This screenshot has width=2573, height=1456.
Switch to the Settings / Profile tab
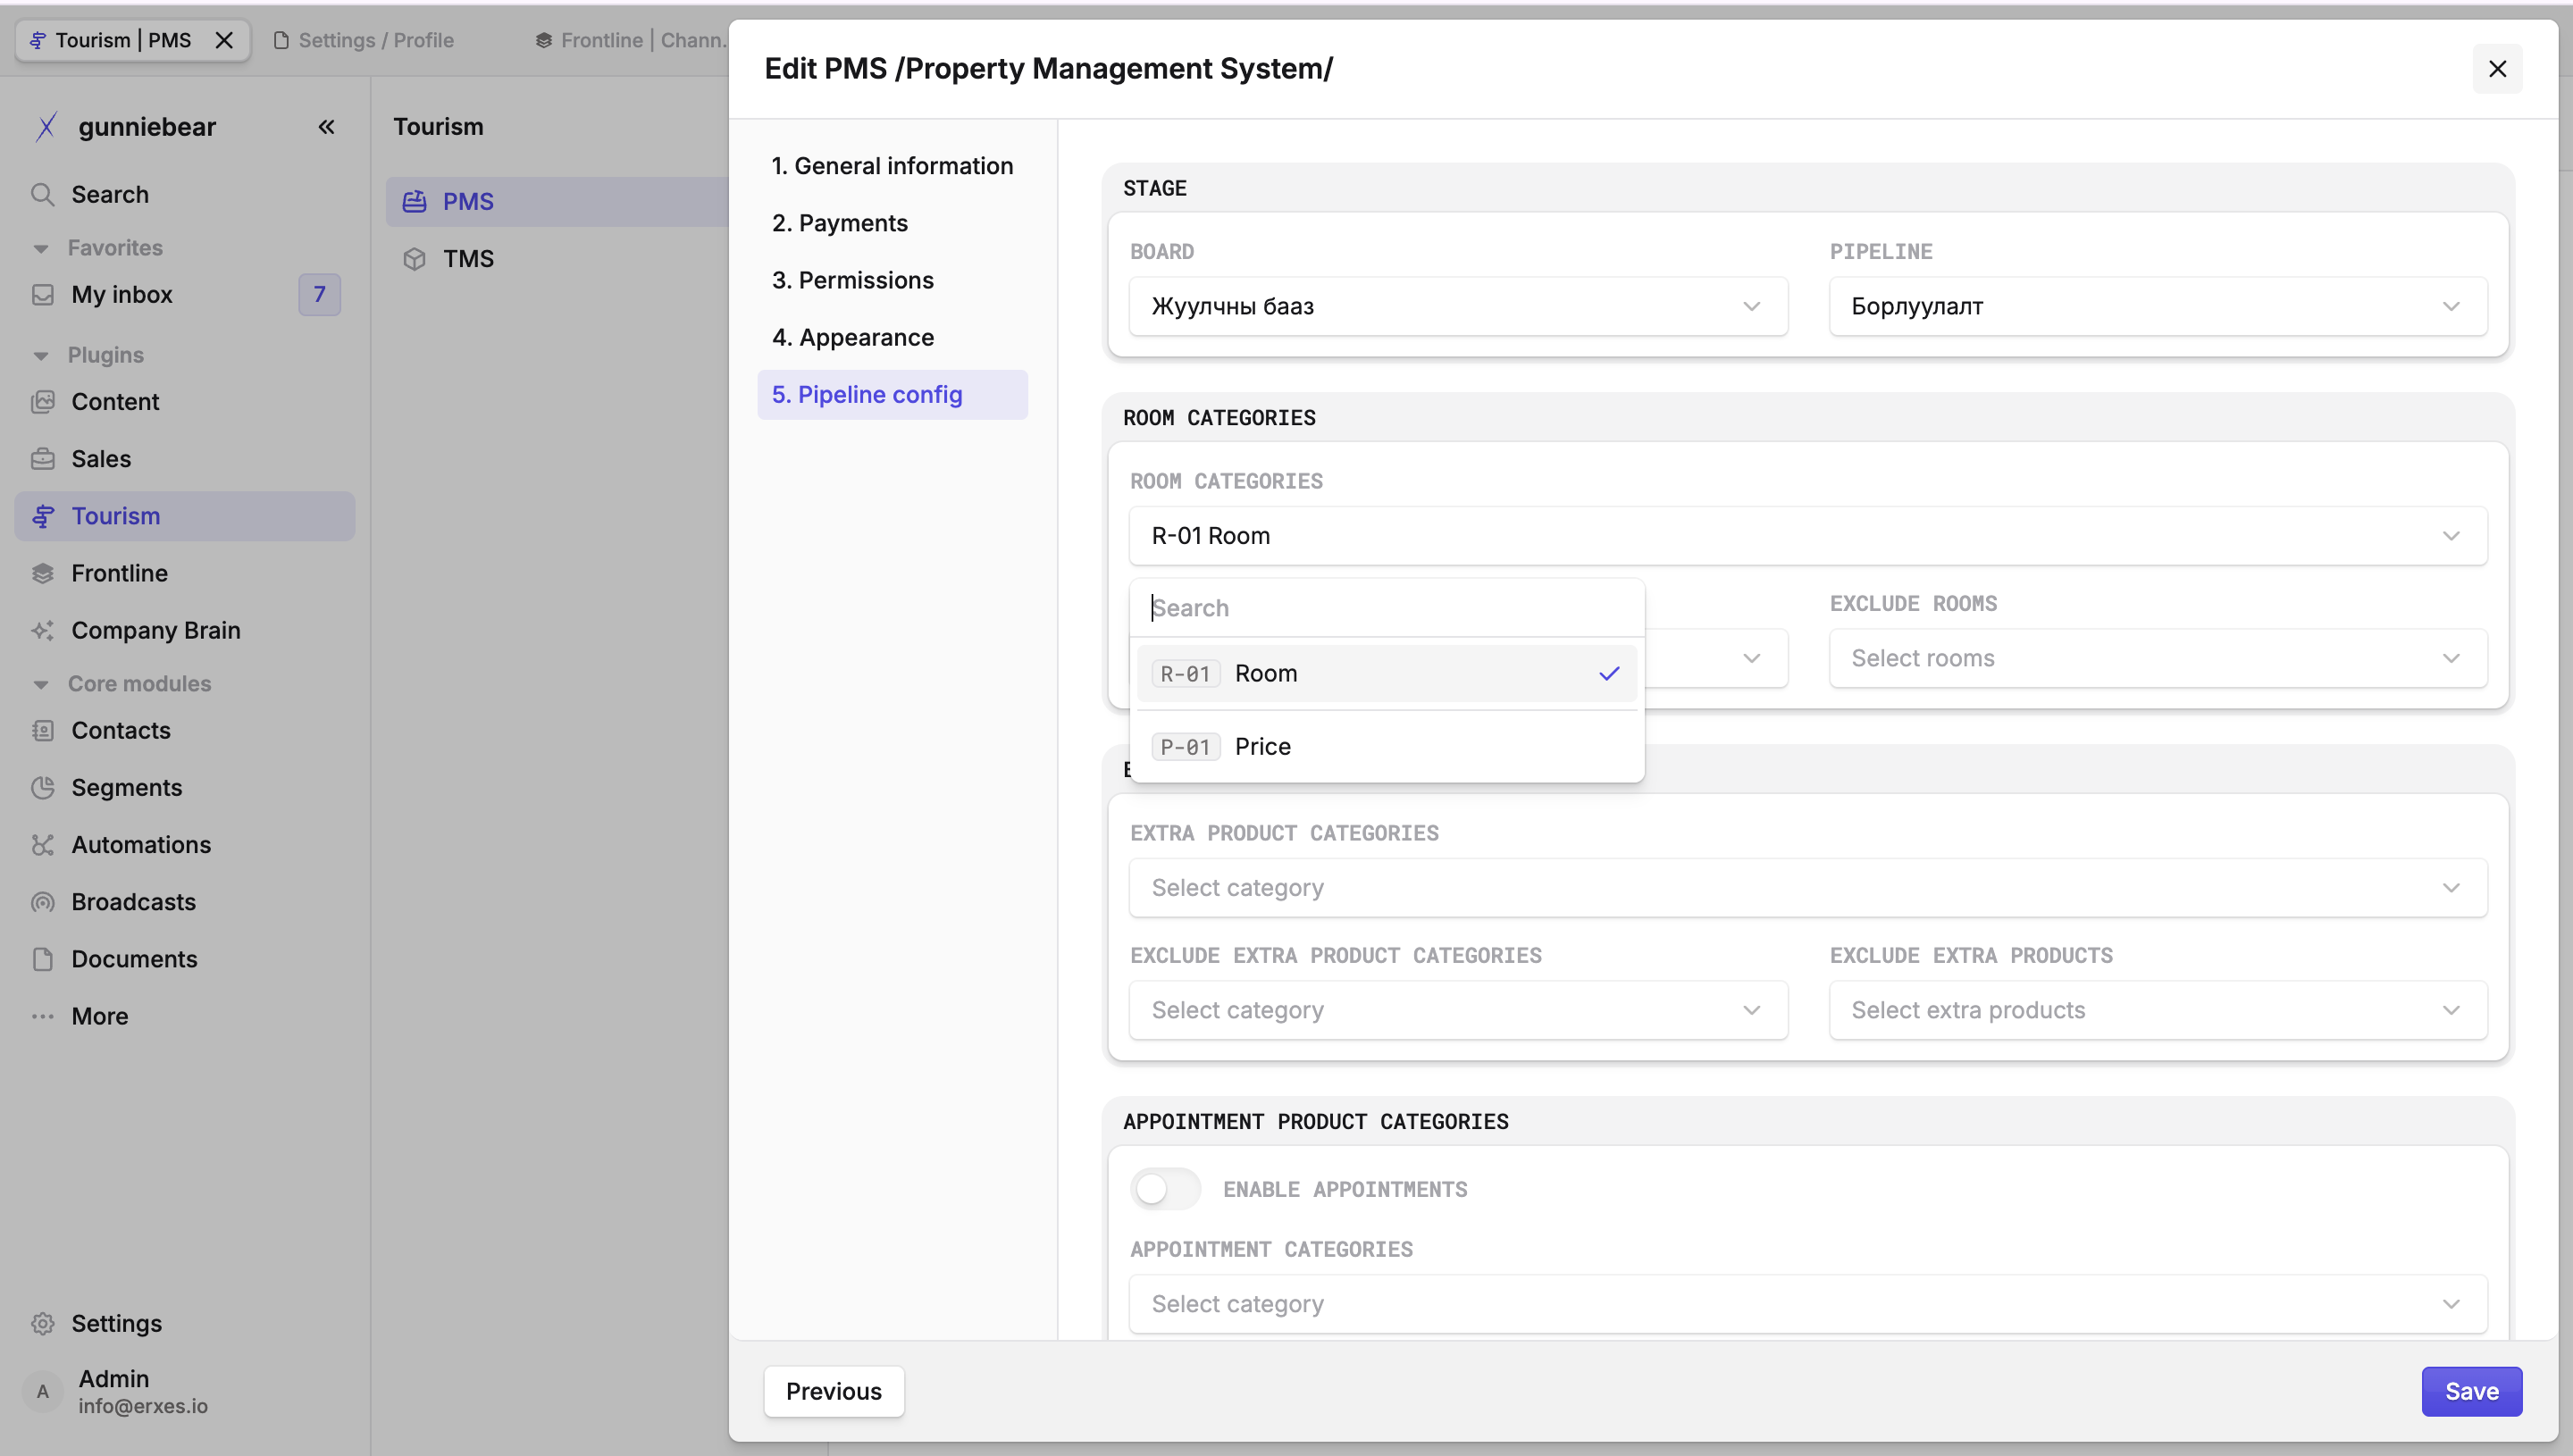(364, 40)
